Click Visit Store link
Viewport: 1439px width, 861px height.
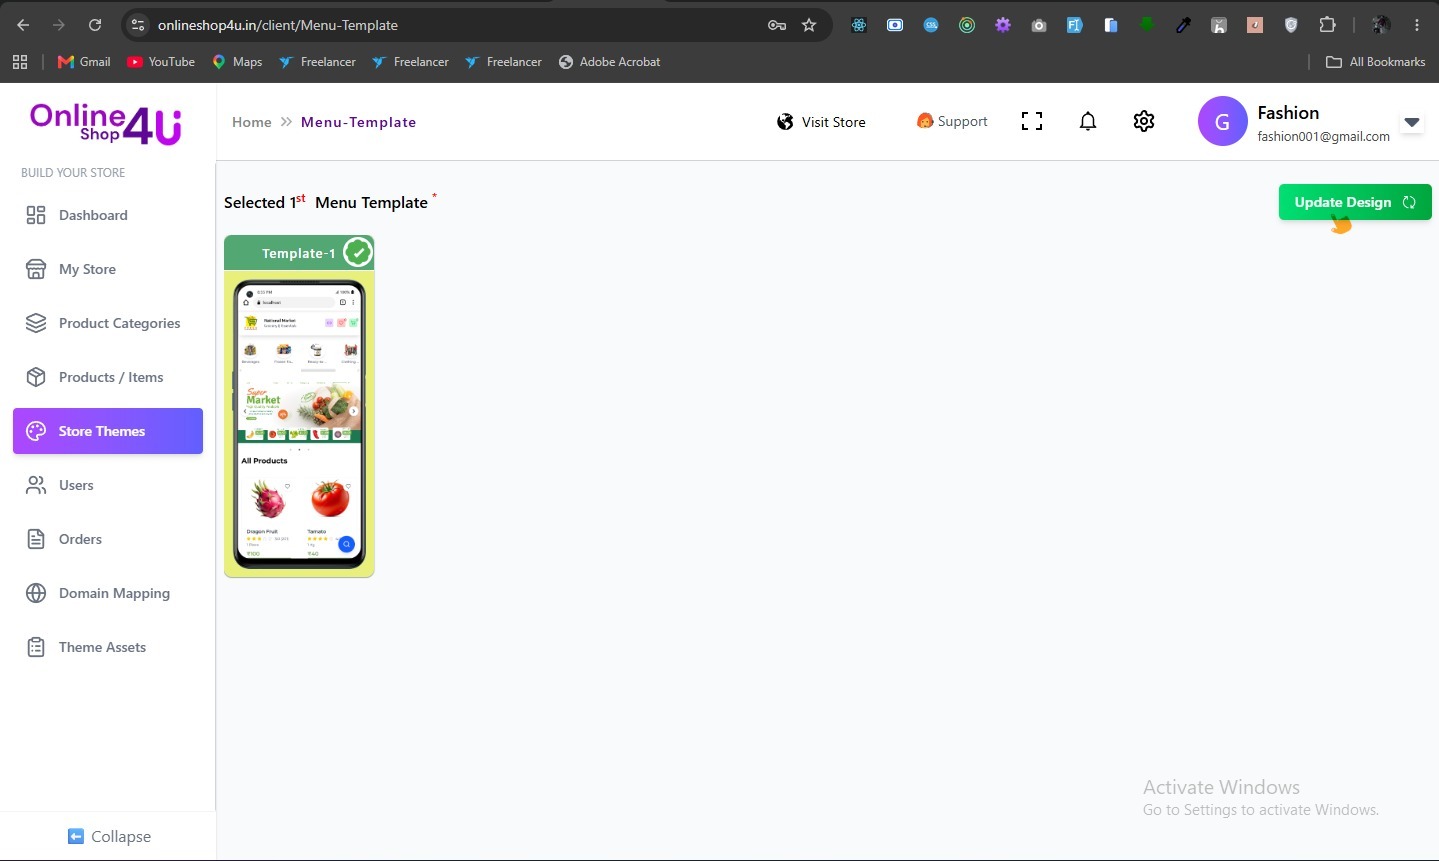point(821,122)
